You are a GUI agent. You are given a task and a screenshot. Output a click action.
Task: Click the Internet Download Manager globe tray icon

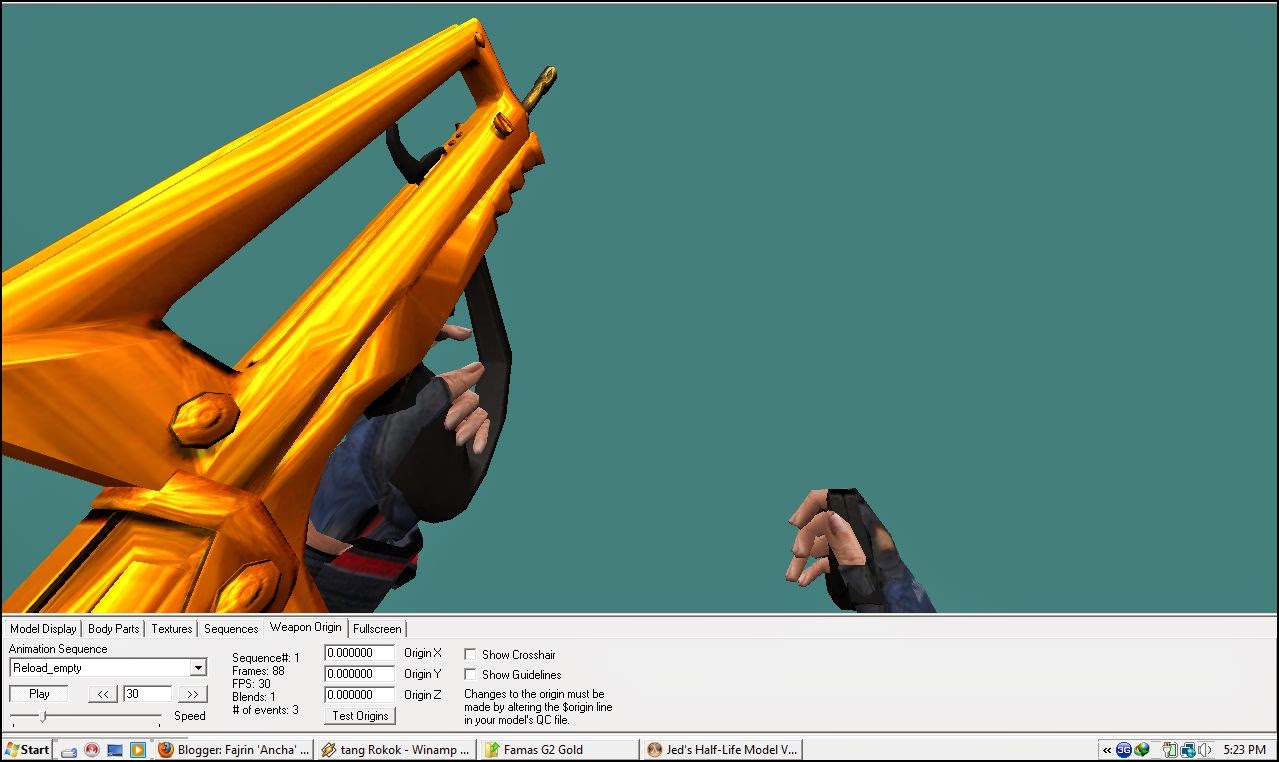1141,749
